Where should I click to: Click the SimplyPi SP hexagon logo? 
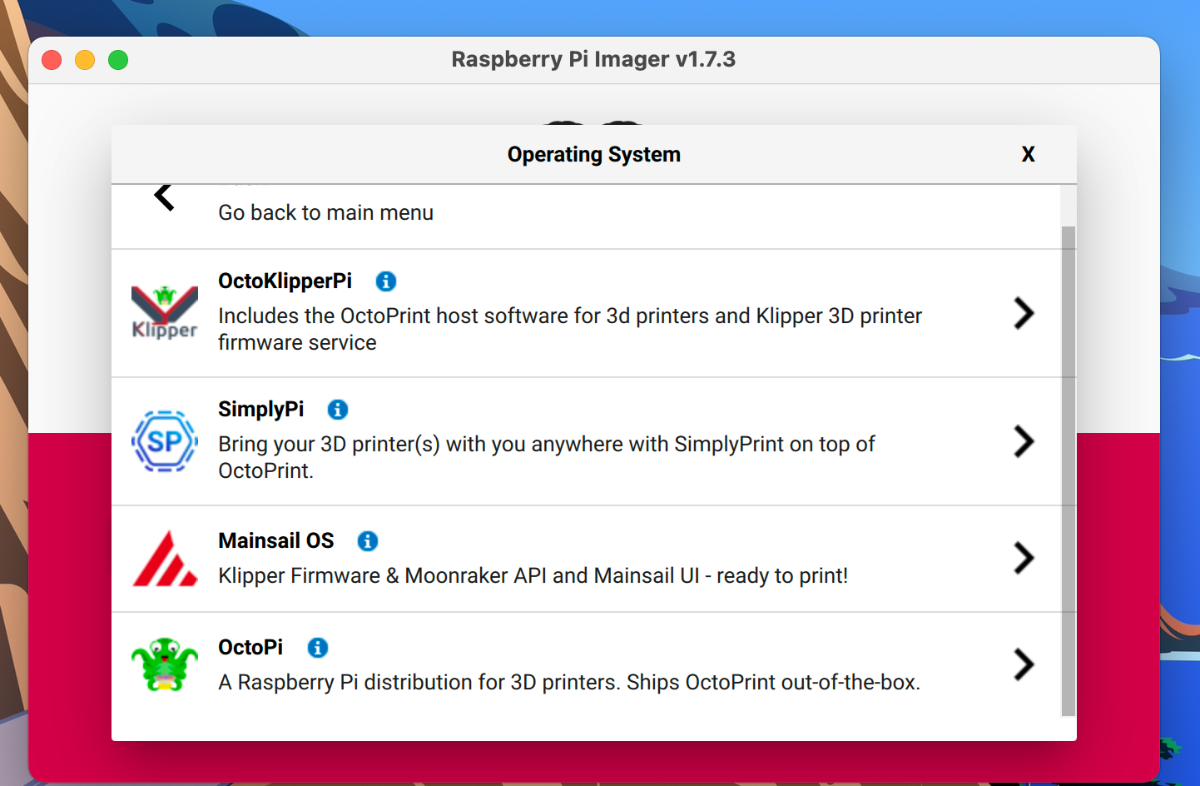click(x=165, y=441)
